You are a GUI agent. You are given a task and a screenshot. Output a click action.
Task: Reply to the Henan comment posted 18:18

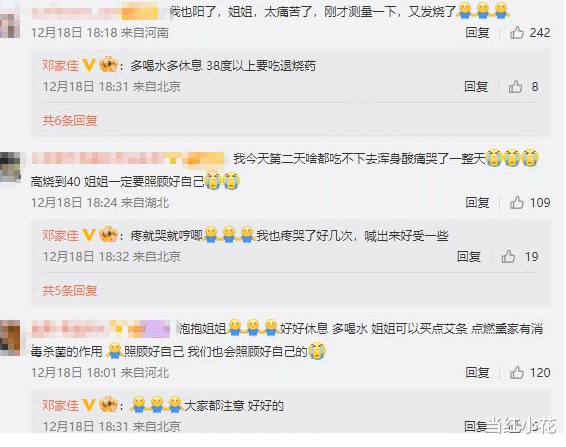477,33
